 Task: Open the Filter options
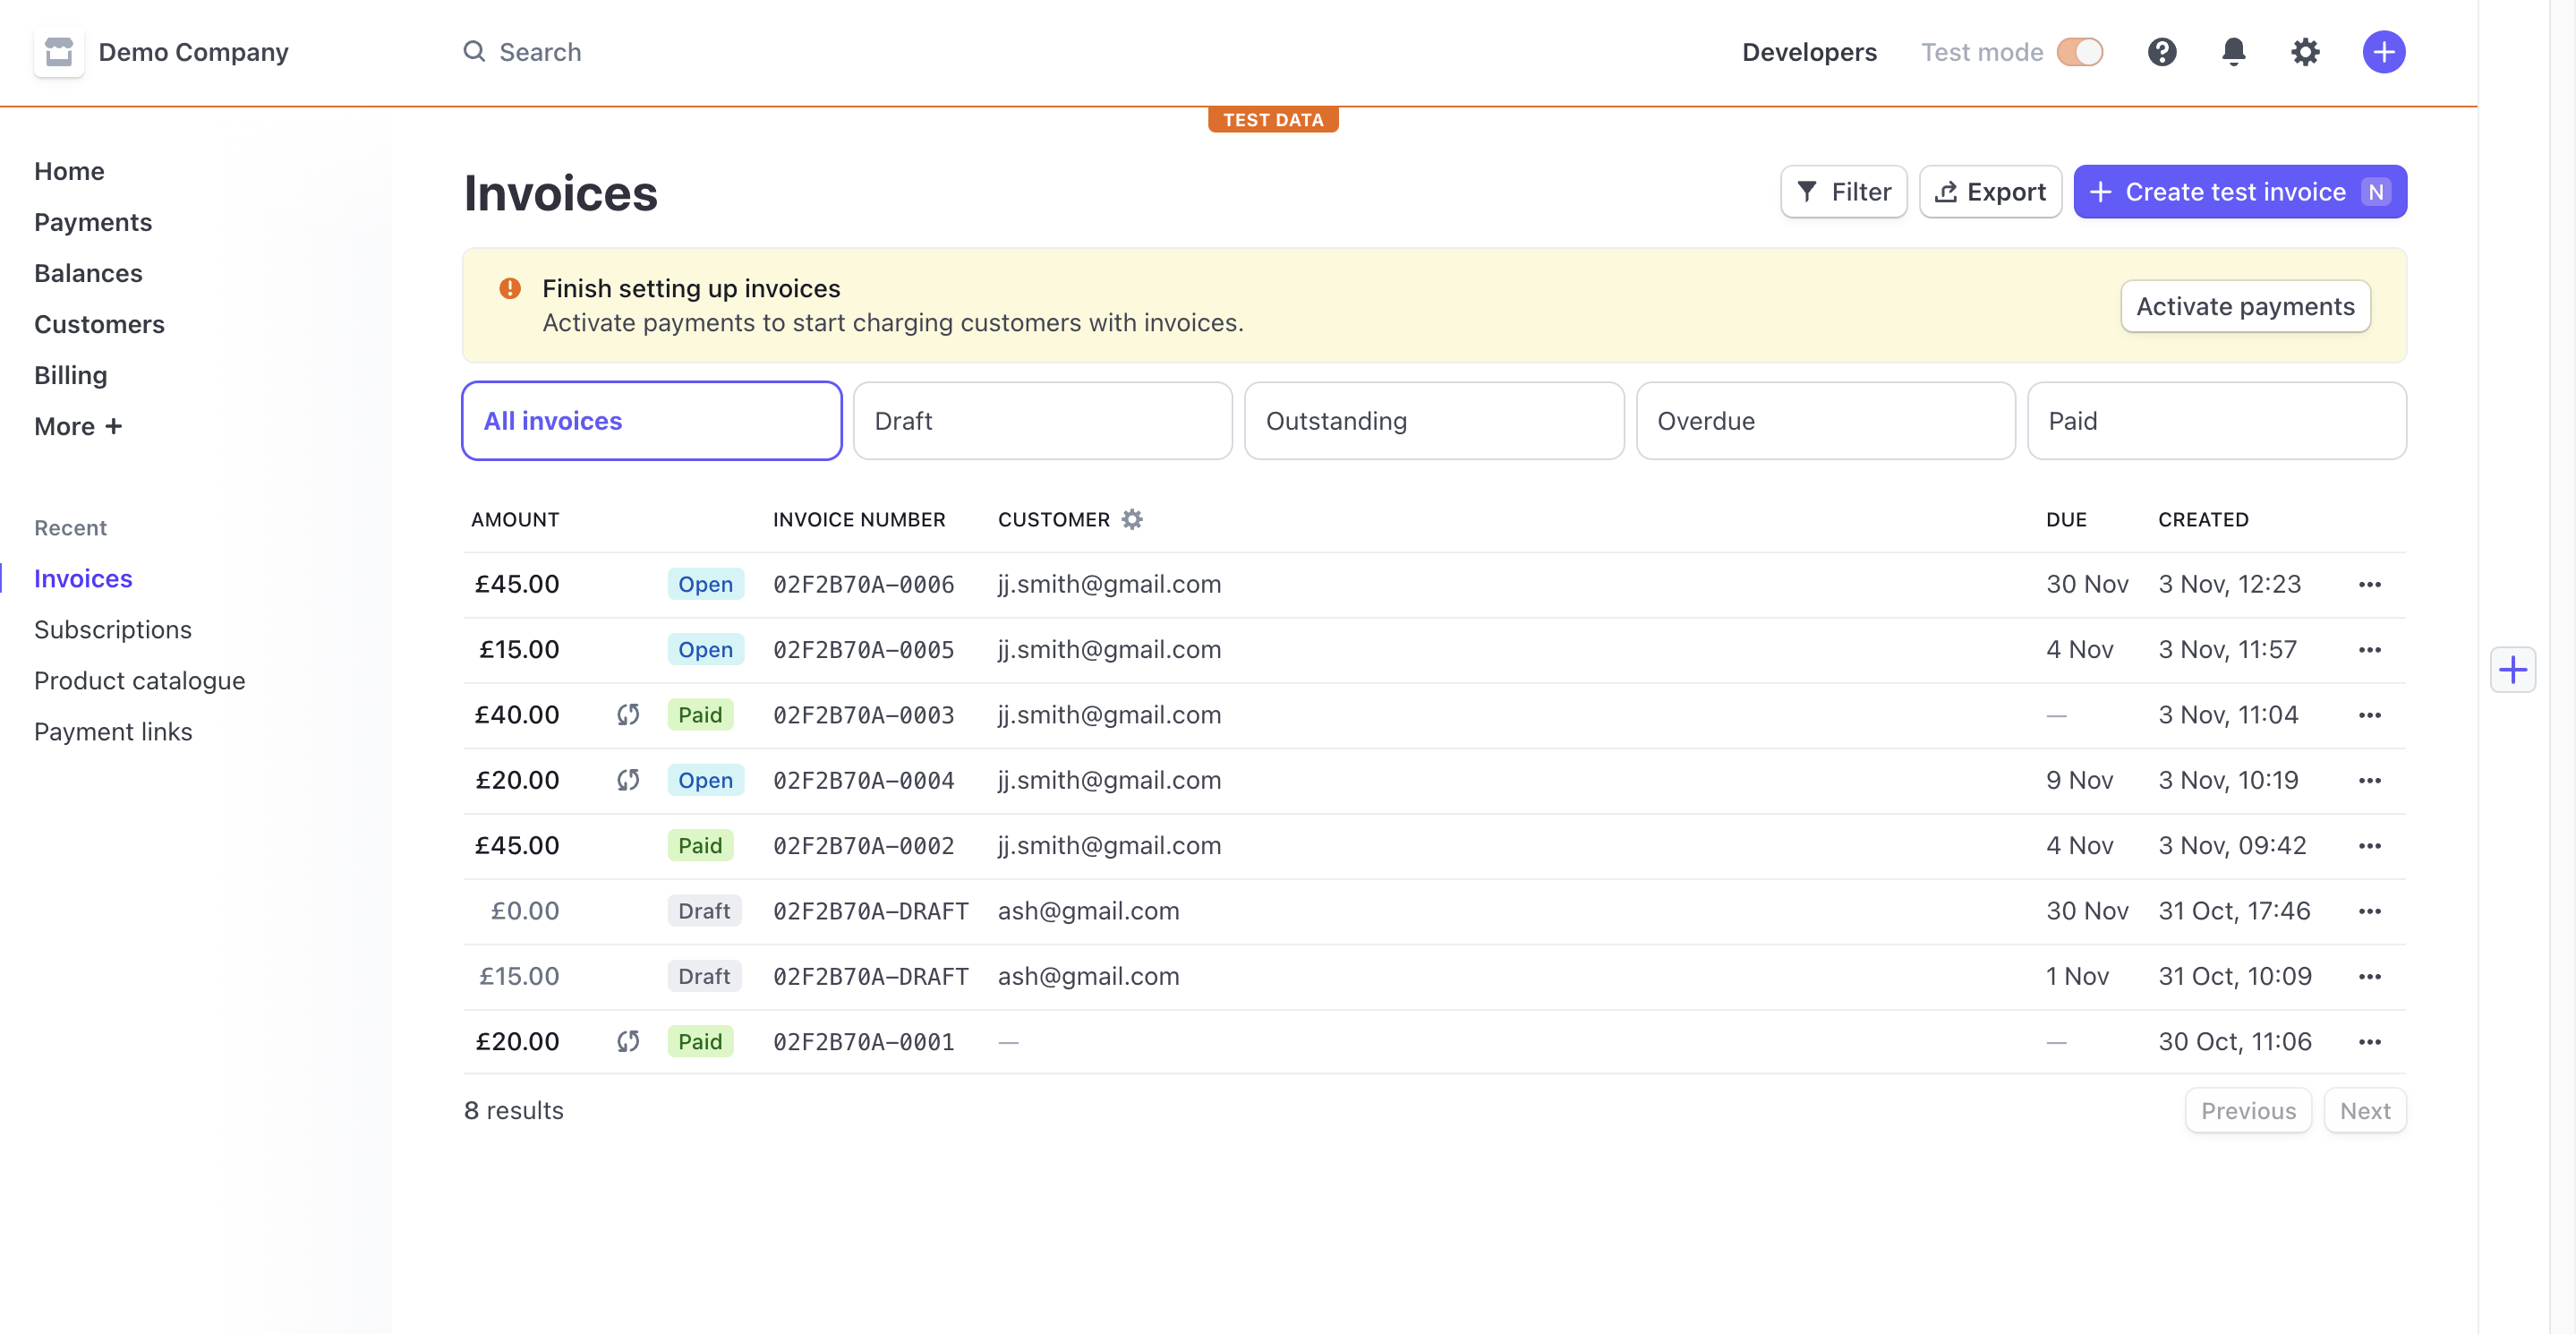point(1843,192)
